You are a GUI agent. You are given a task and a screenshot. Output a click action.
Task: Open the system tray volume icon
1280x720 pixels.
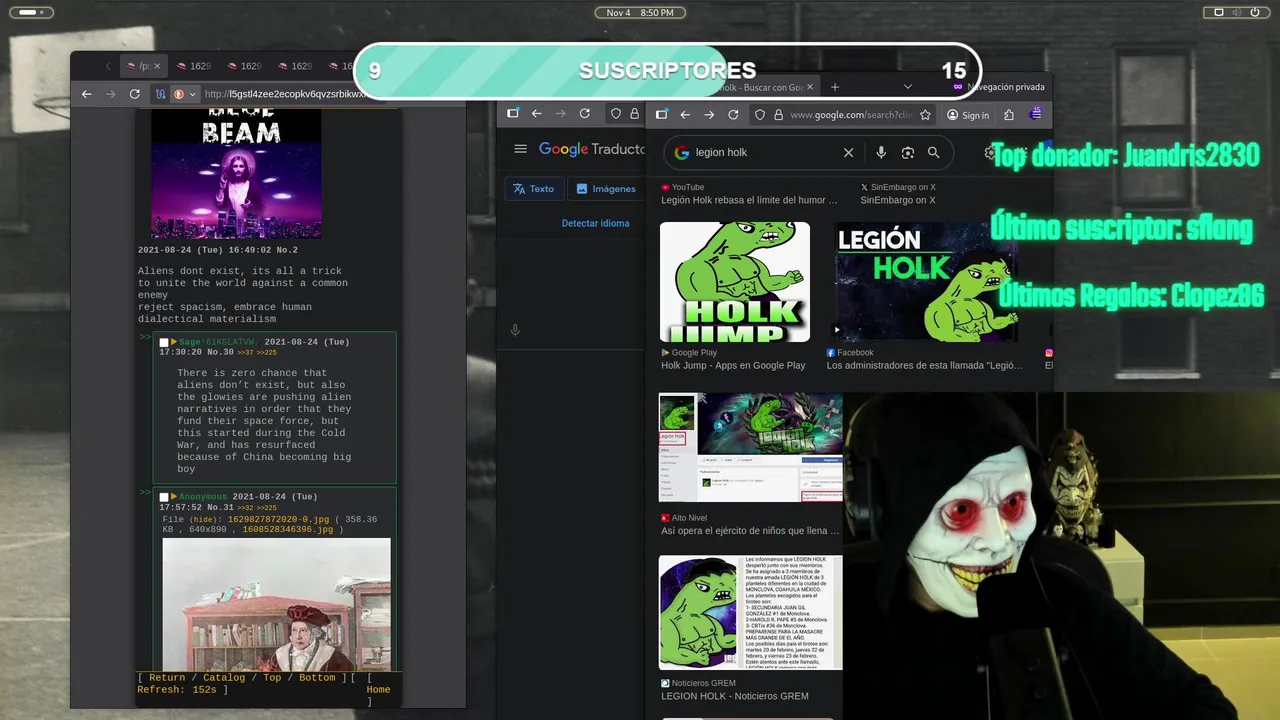click(1237, 12)
